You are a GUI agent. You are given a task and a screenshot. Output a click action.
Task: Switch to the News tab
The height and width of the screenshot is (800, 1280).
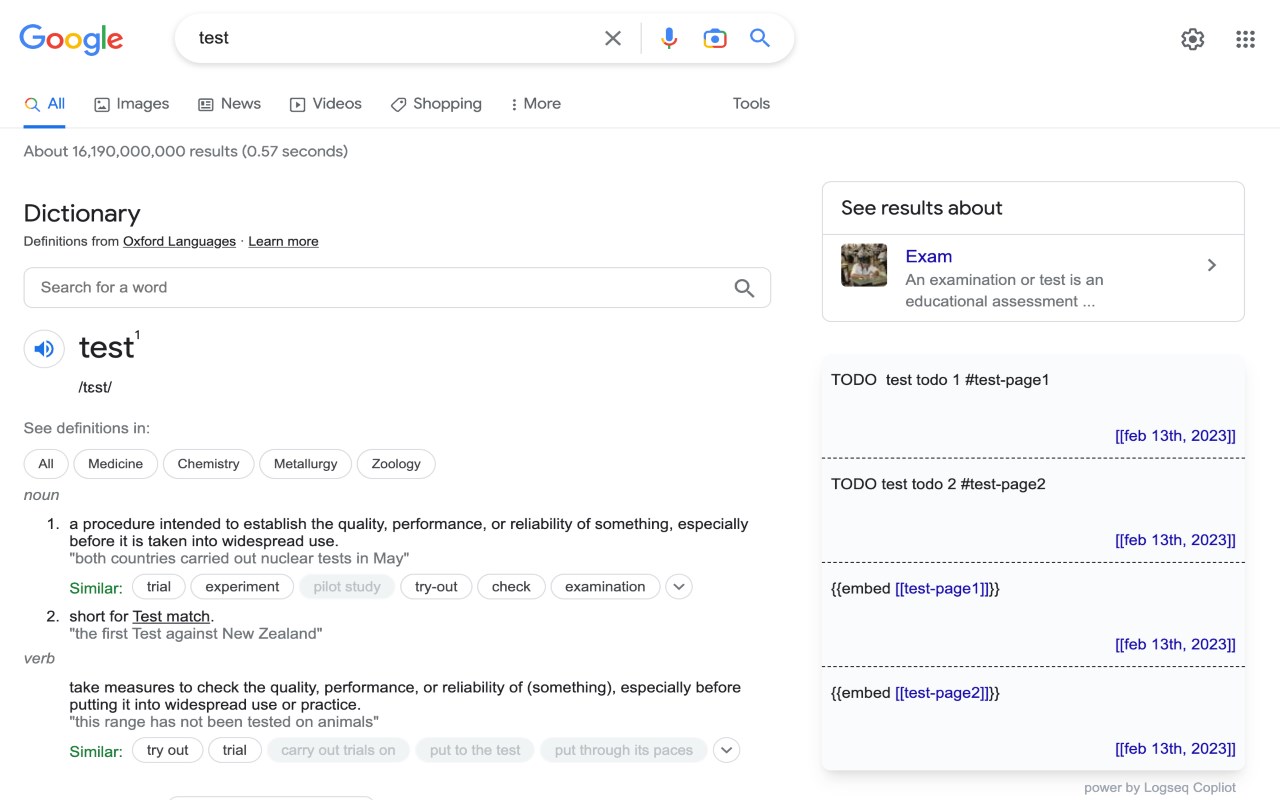[x=229, y=104]
